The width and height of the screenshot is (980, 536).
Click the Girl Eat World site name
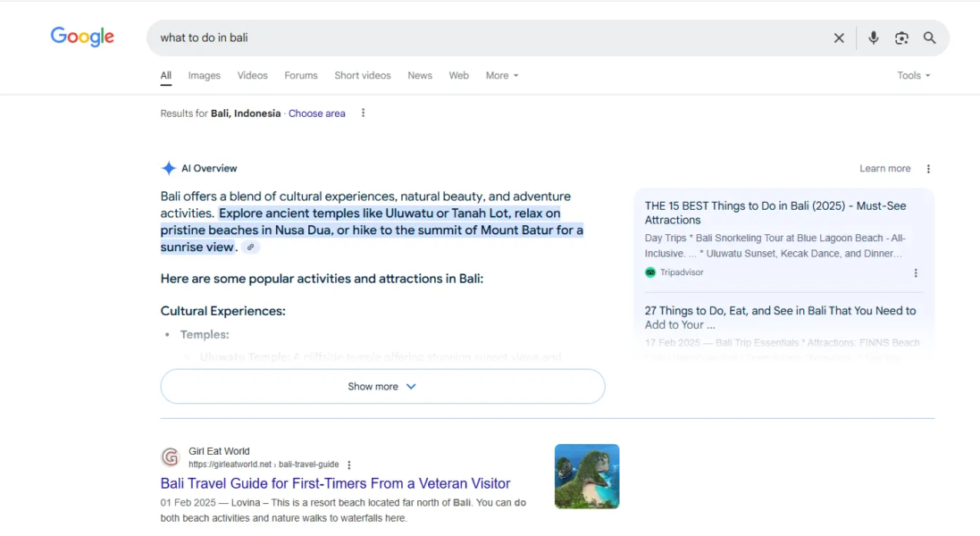(219, 451)
